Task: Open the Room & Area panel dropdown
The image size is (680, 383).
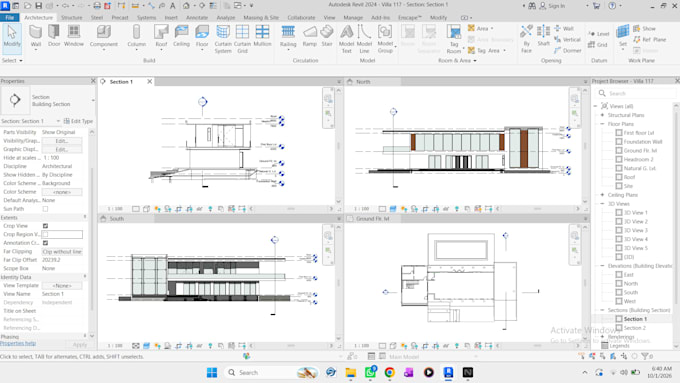Action: [457, 60]
